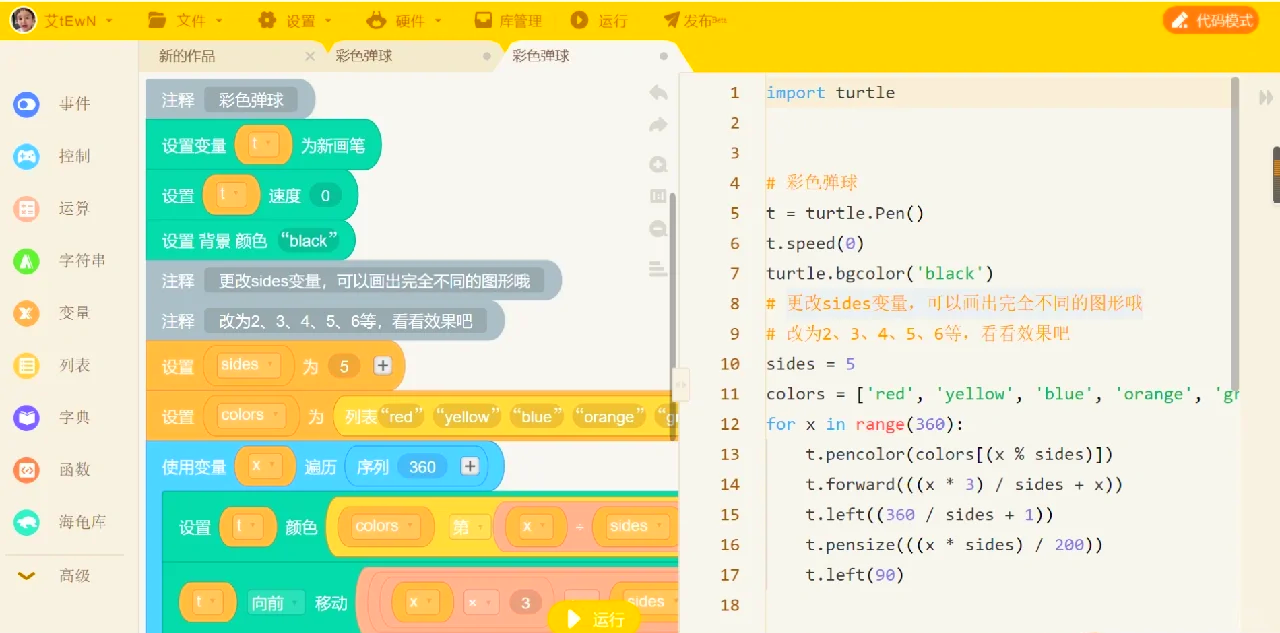Reset workspace zoom to 1:1
The height and width of the screenshot is (633, 1280).
point(658,196)
